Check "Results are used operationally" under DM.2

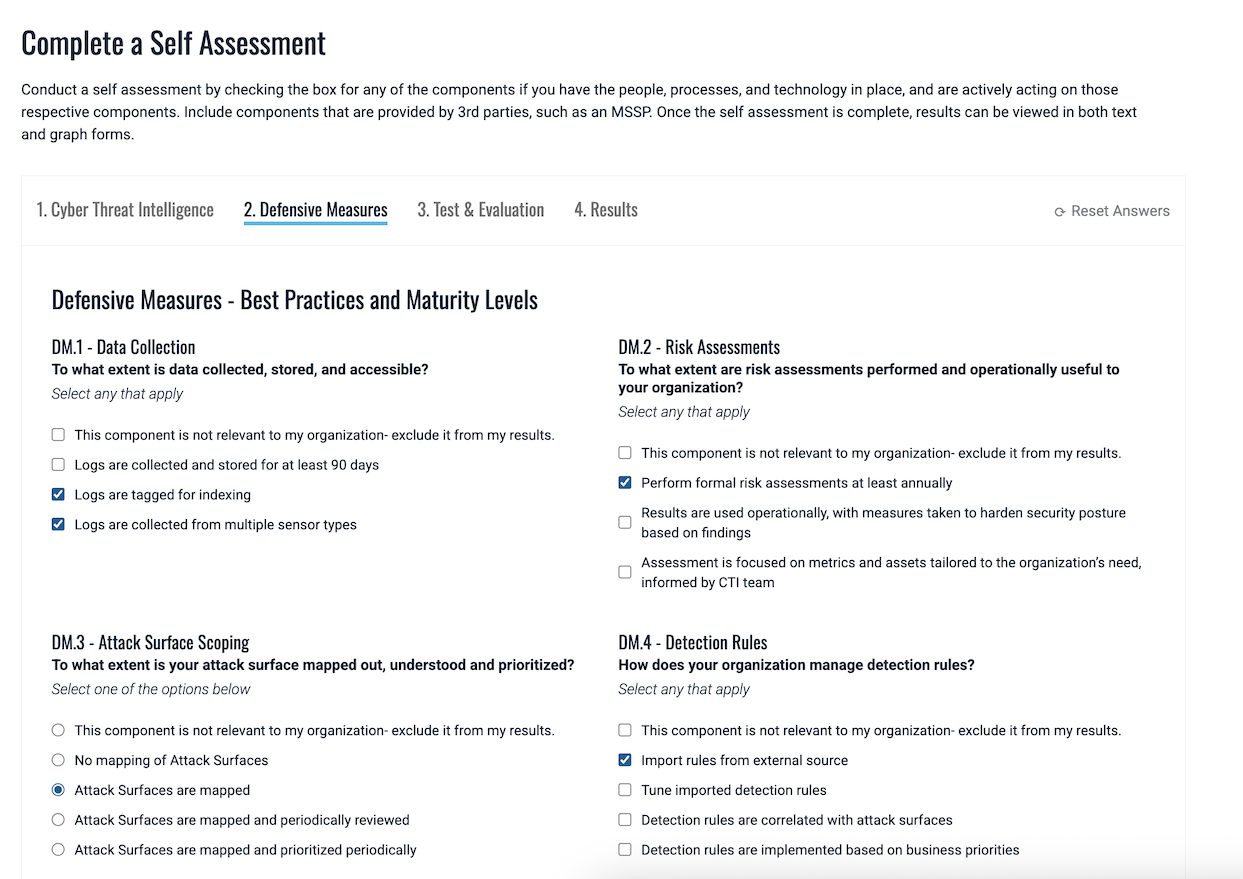tap(624, 522)
